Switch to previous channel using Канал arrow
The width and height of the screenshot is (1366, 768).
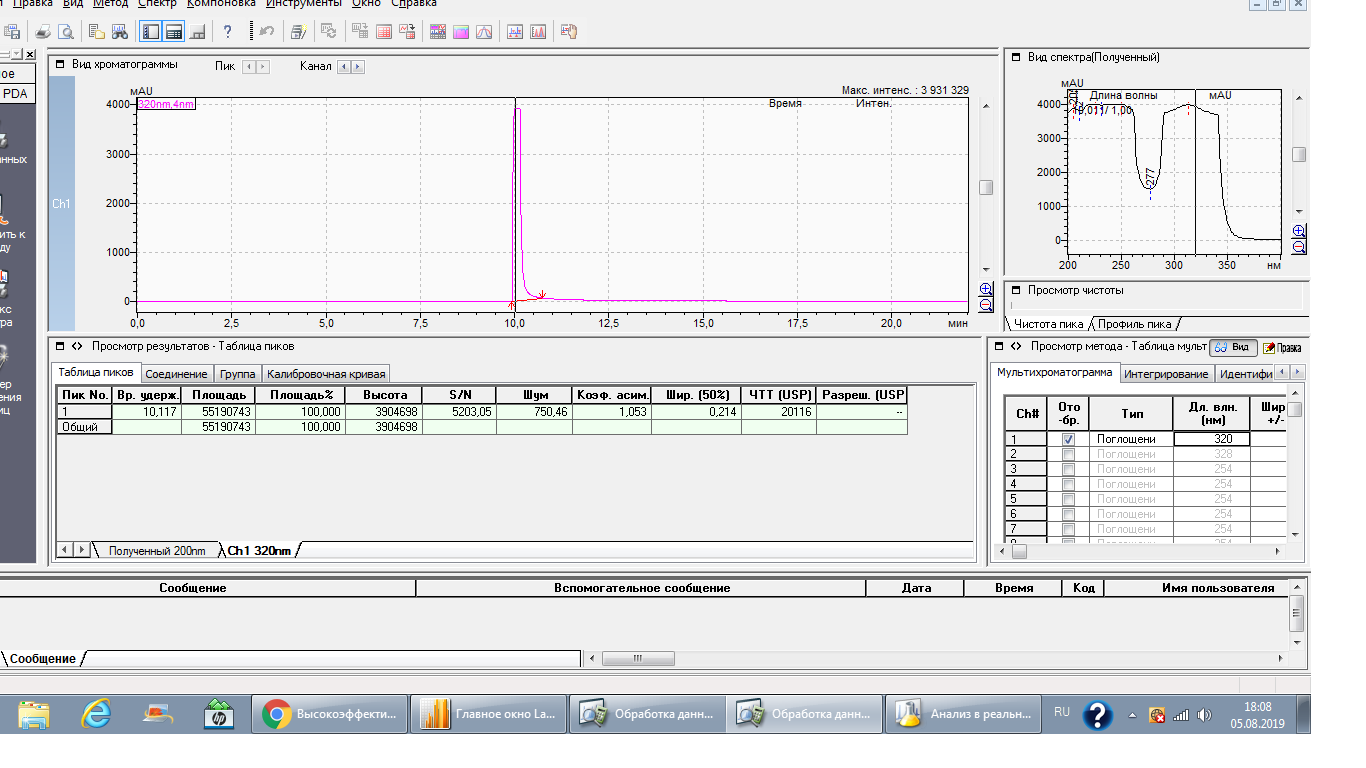point(343,67)
